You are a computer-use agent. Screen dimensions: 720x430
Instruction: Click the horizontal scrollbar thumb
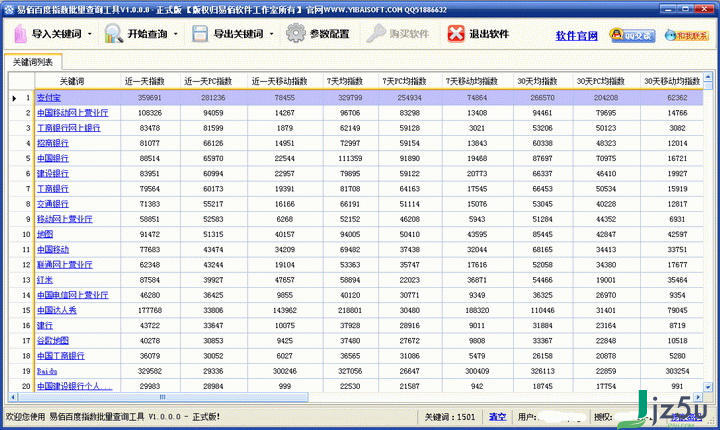[163, 396]
